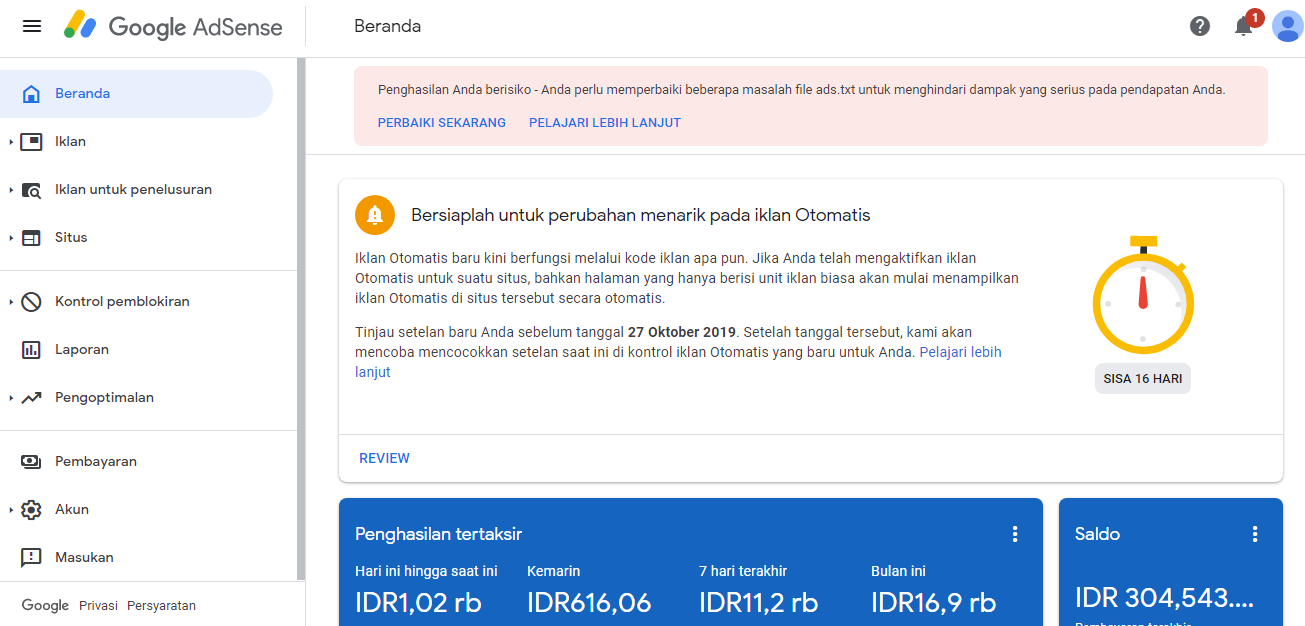This screenshot has height=626, width=1305.
Task: Click the Penghasilan tertaksir heading
Action: [x=438, y=534]
